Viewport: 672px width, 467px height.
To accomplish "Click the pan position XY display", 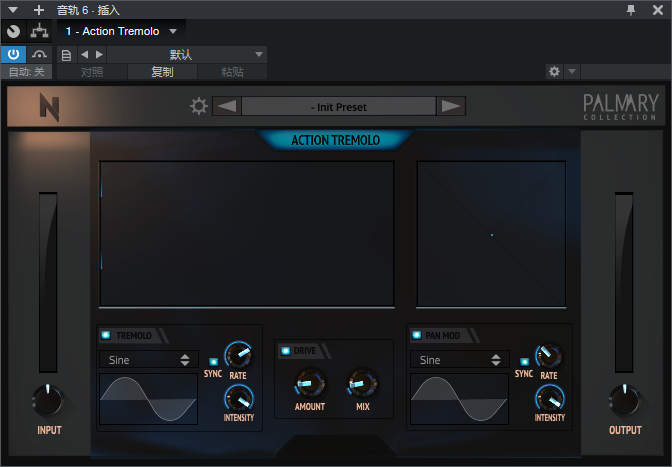I will click(491, 234).
